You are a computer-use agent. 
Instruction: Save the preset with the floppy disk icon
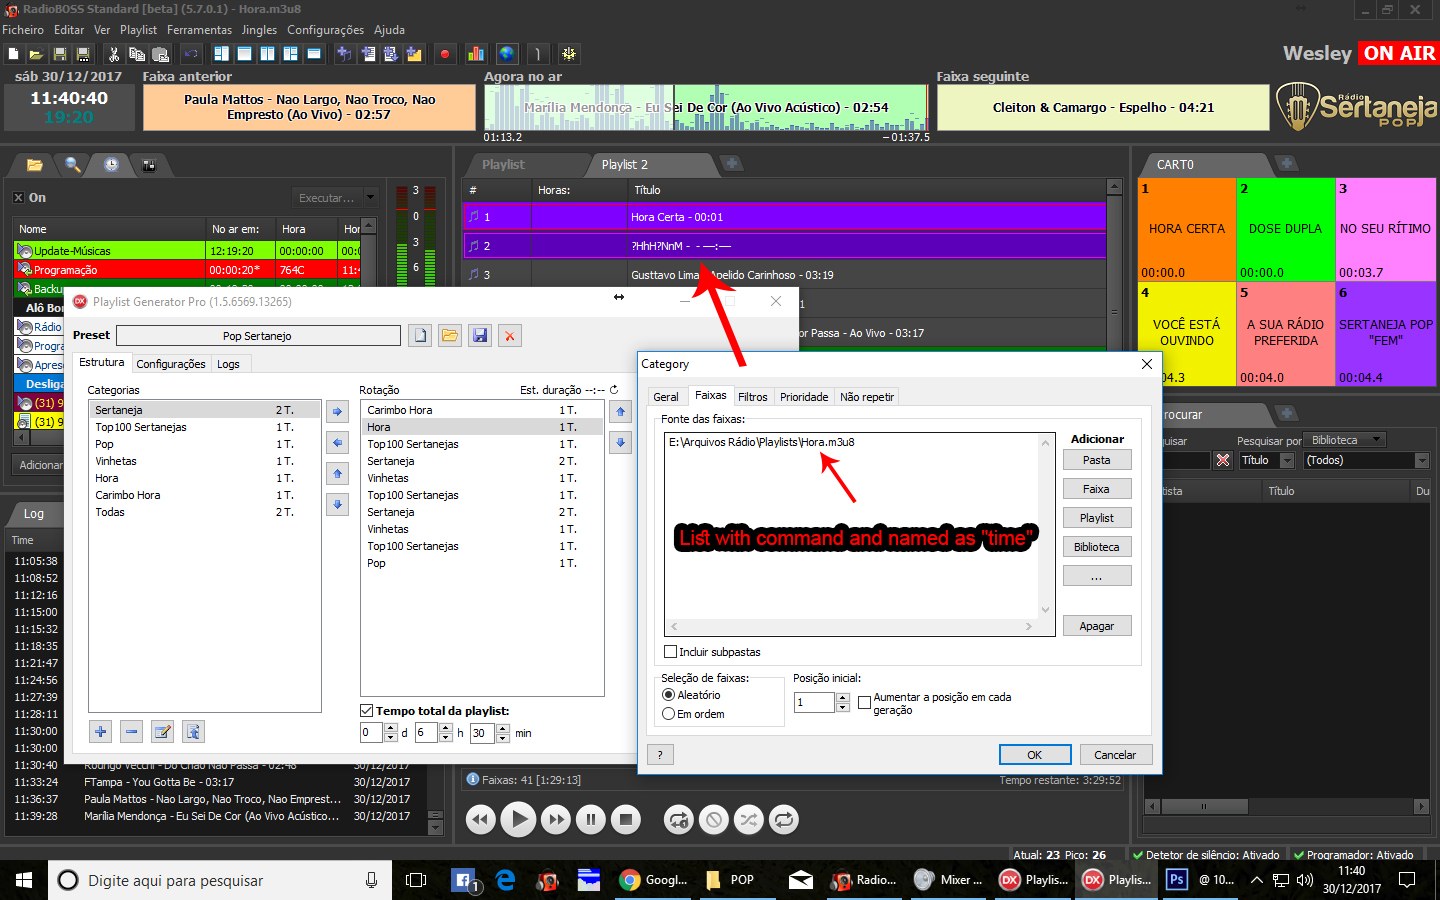pos(481,336)
